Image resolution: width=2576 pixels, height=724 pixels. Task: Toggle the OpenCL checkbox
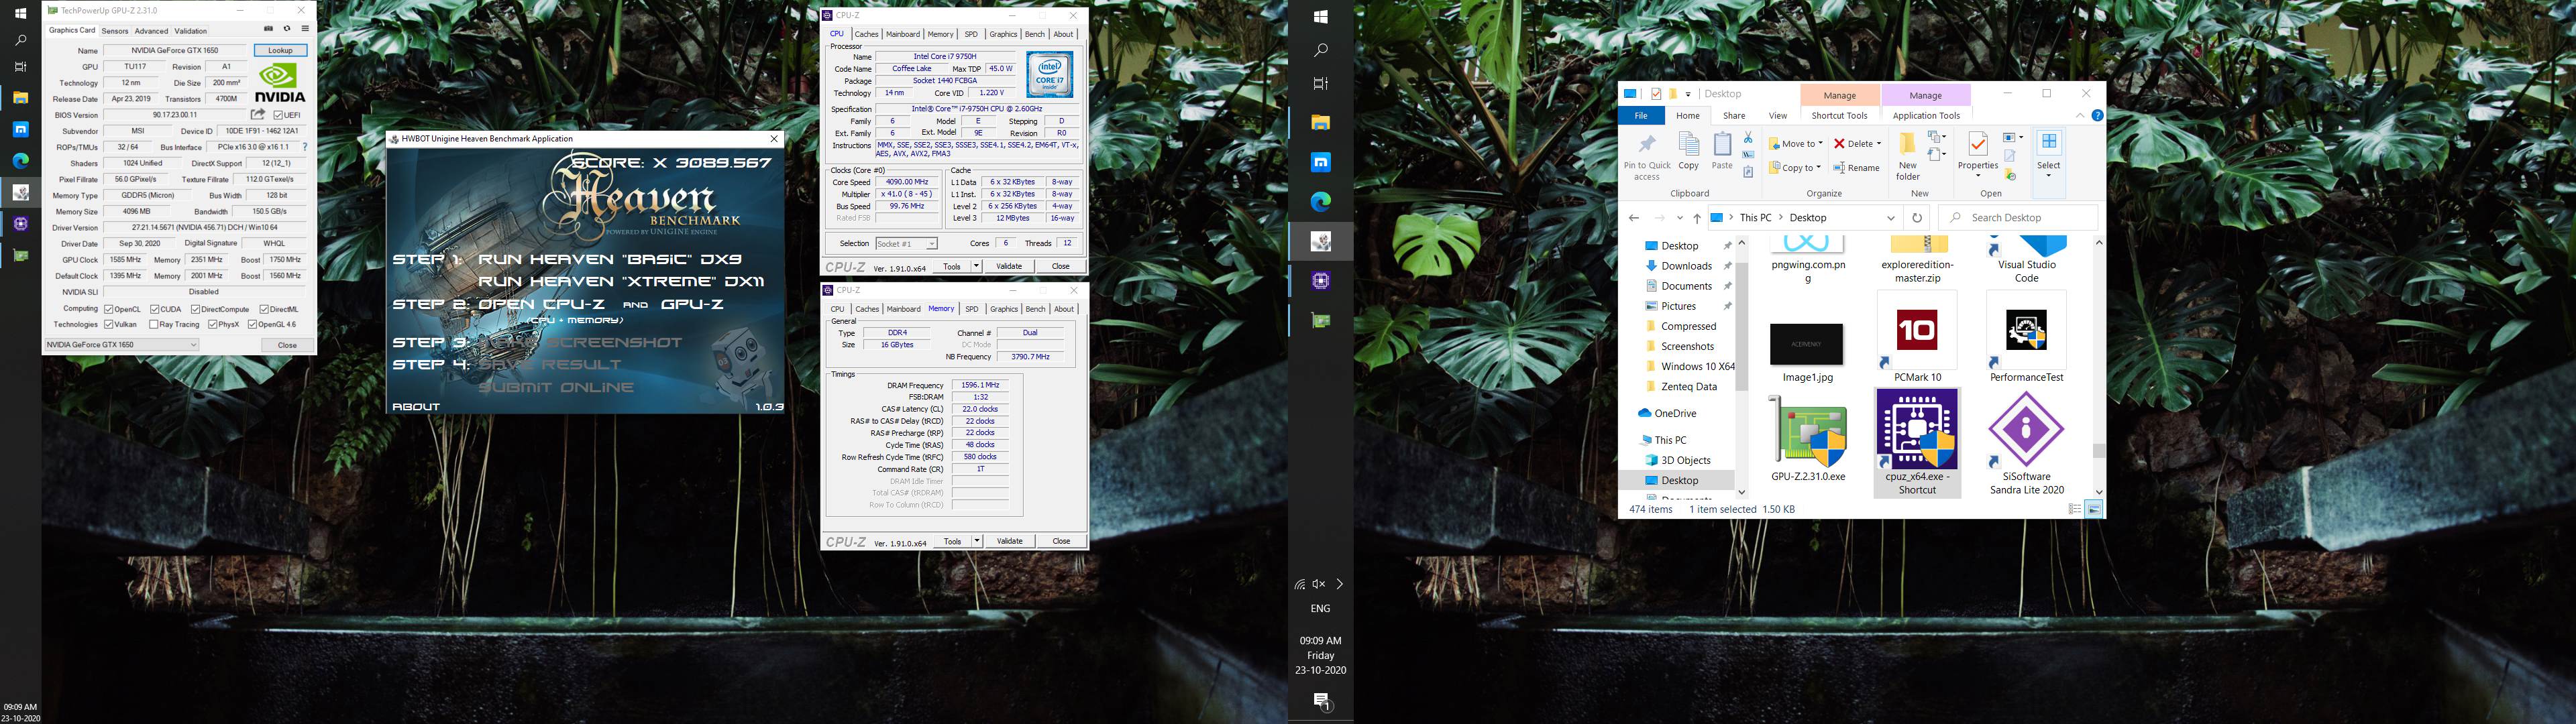(108, 309)
